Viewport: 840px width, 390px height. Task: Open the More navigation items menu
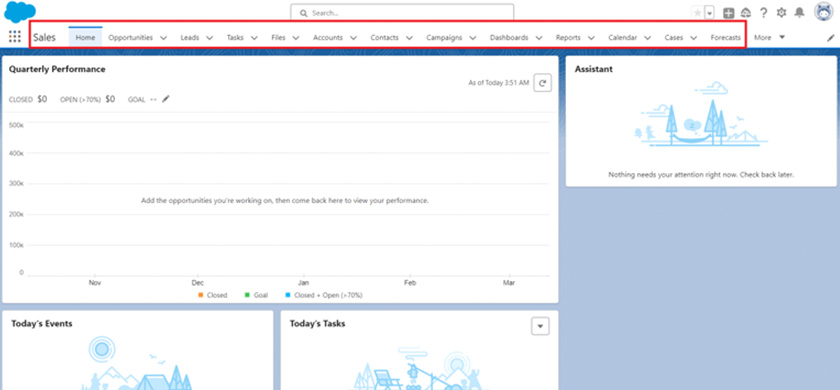[769, 38]
